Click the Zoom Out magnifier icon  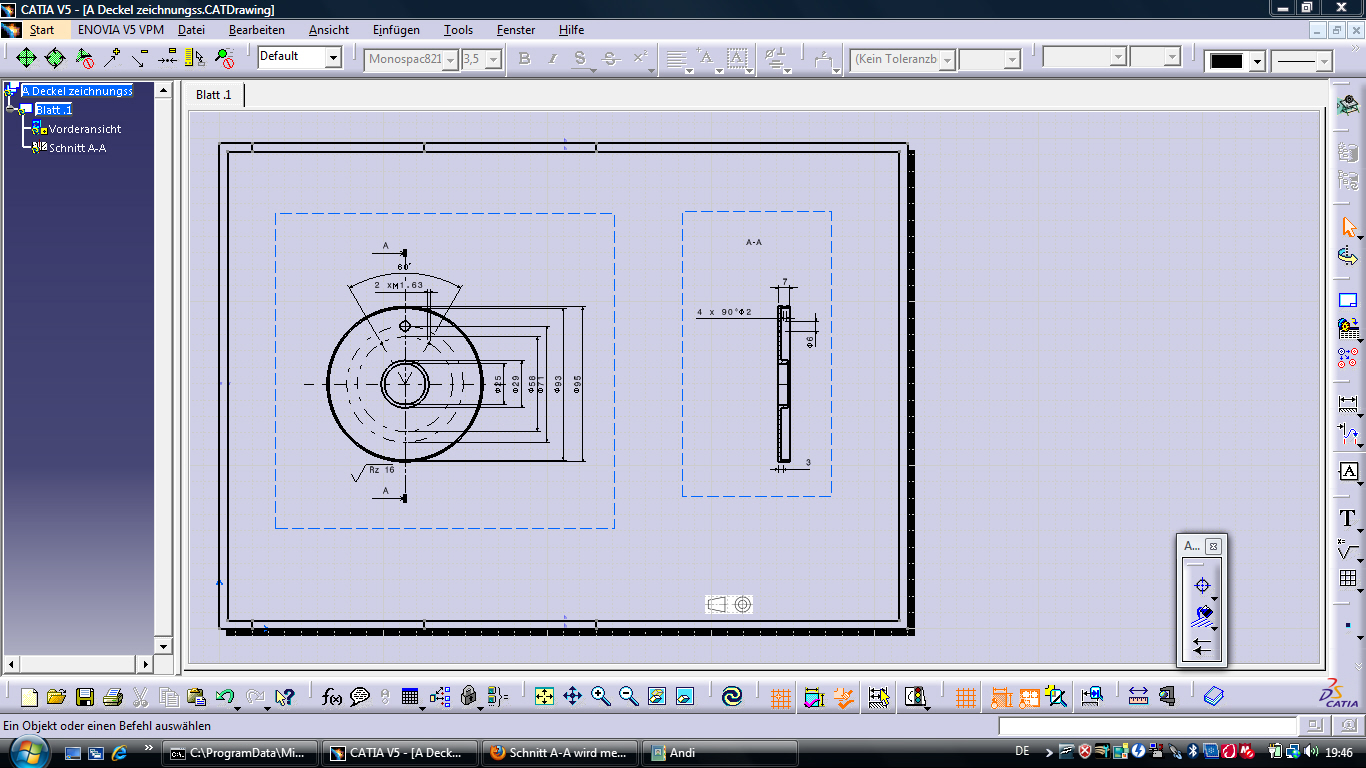(x=628, y=697)
